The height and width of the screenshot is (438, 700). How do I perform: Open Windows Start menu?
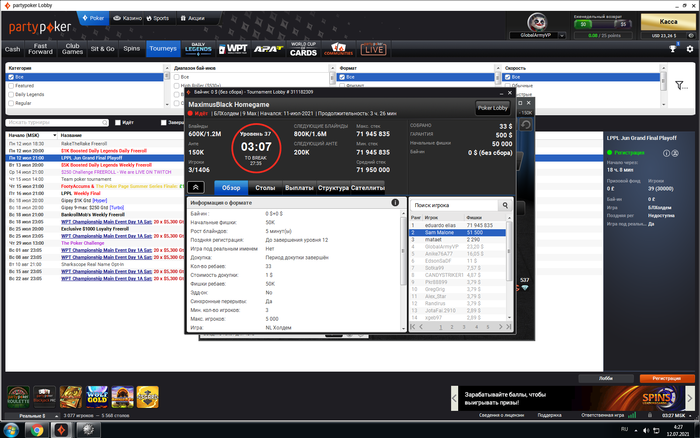click(x=11, y=430)
